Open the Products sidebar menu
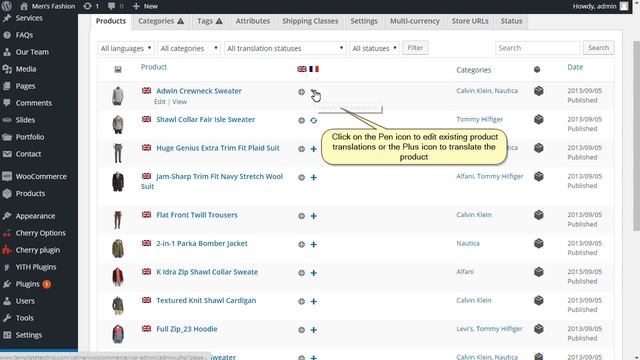 point(30,193)
